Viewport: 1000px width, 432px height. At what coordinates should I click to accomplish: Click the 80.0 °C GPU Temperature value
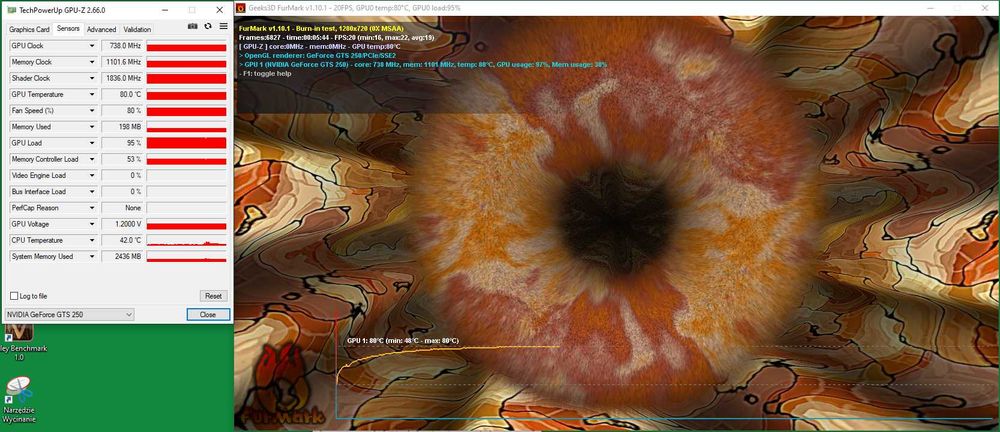pyautogui.click(x=122, y=94)
